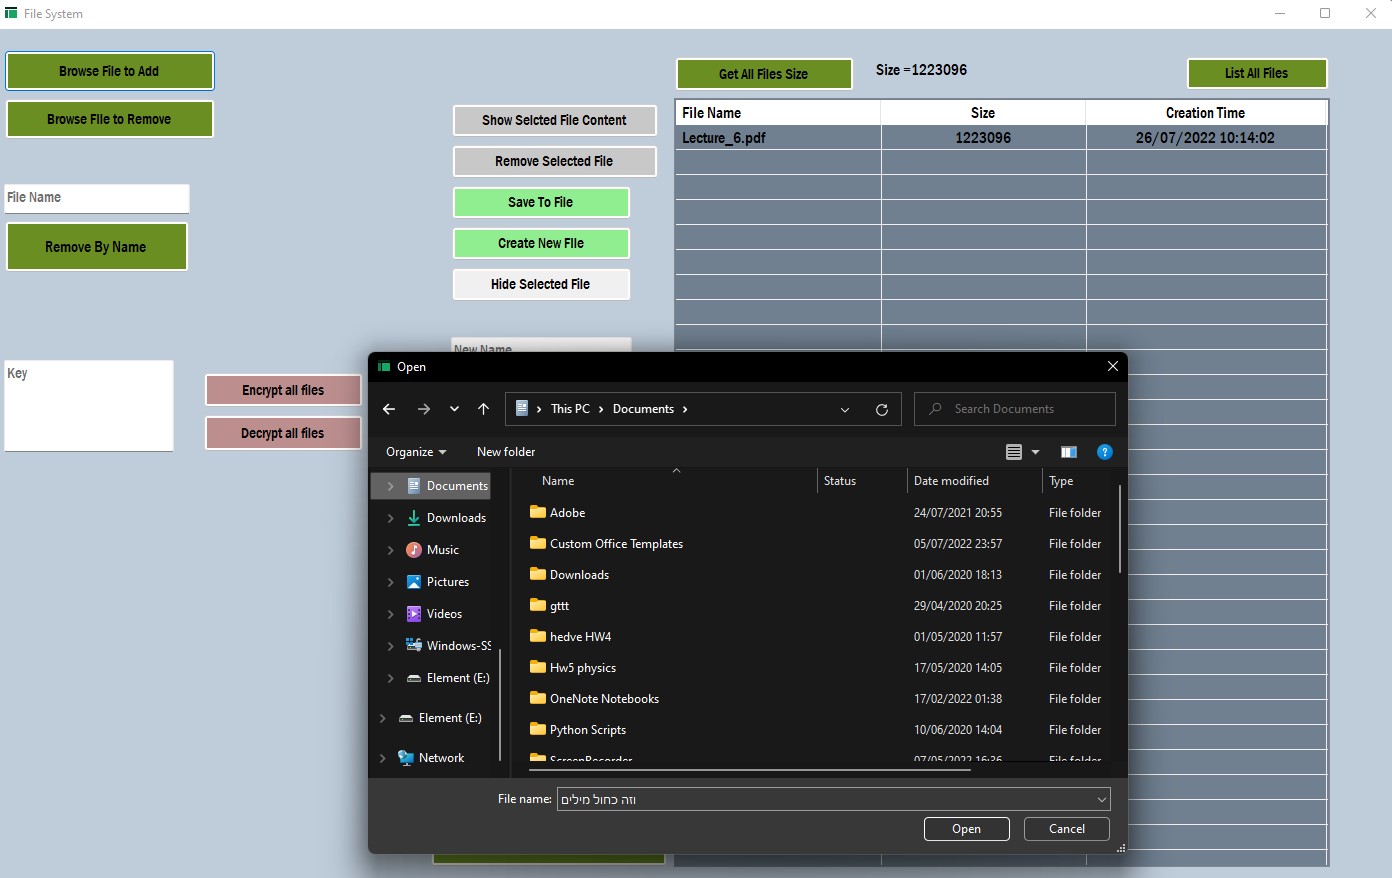Image resolution: width=1392 pixels, height=878 pixels.
Task: Go up one folder with the up arrow icon
Action: [x=483, y=408]
